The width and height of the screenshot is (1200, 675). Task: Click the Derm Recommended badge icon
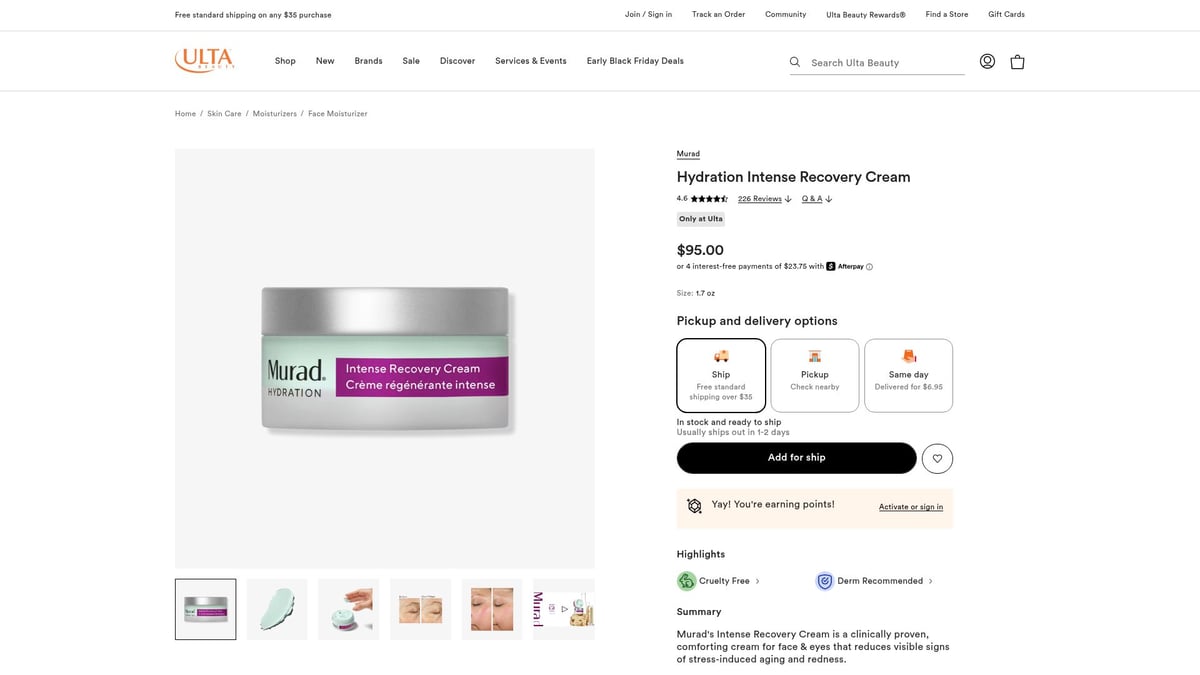click(825, 581)
